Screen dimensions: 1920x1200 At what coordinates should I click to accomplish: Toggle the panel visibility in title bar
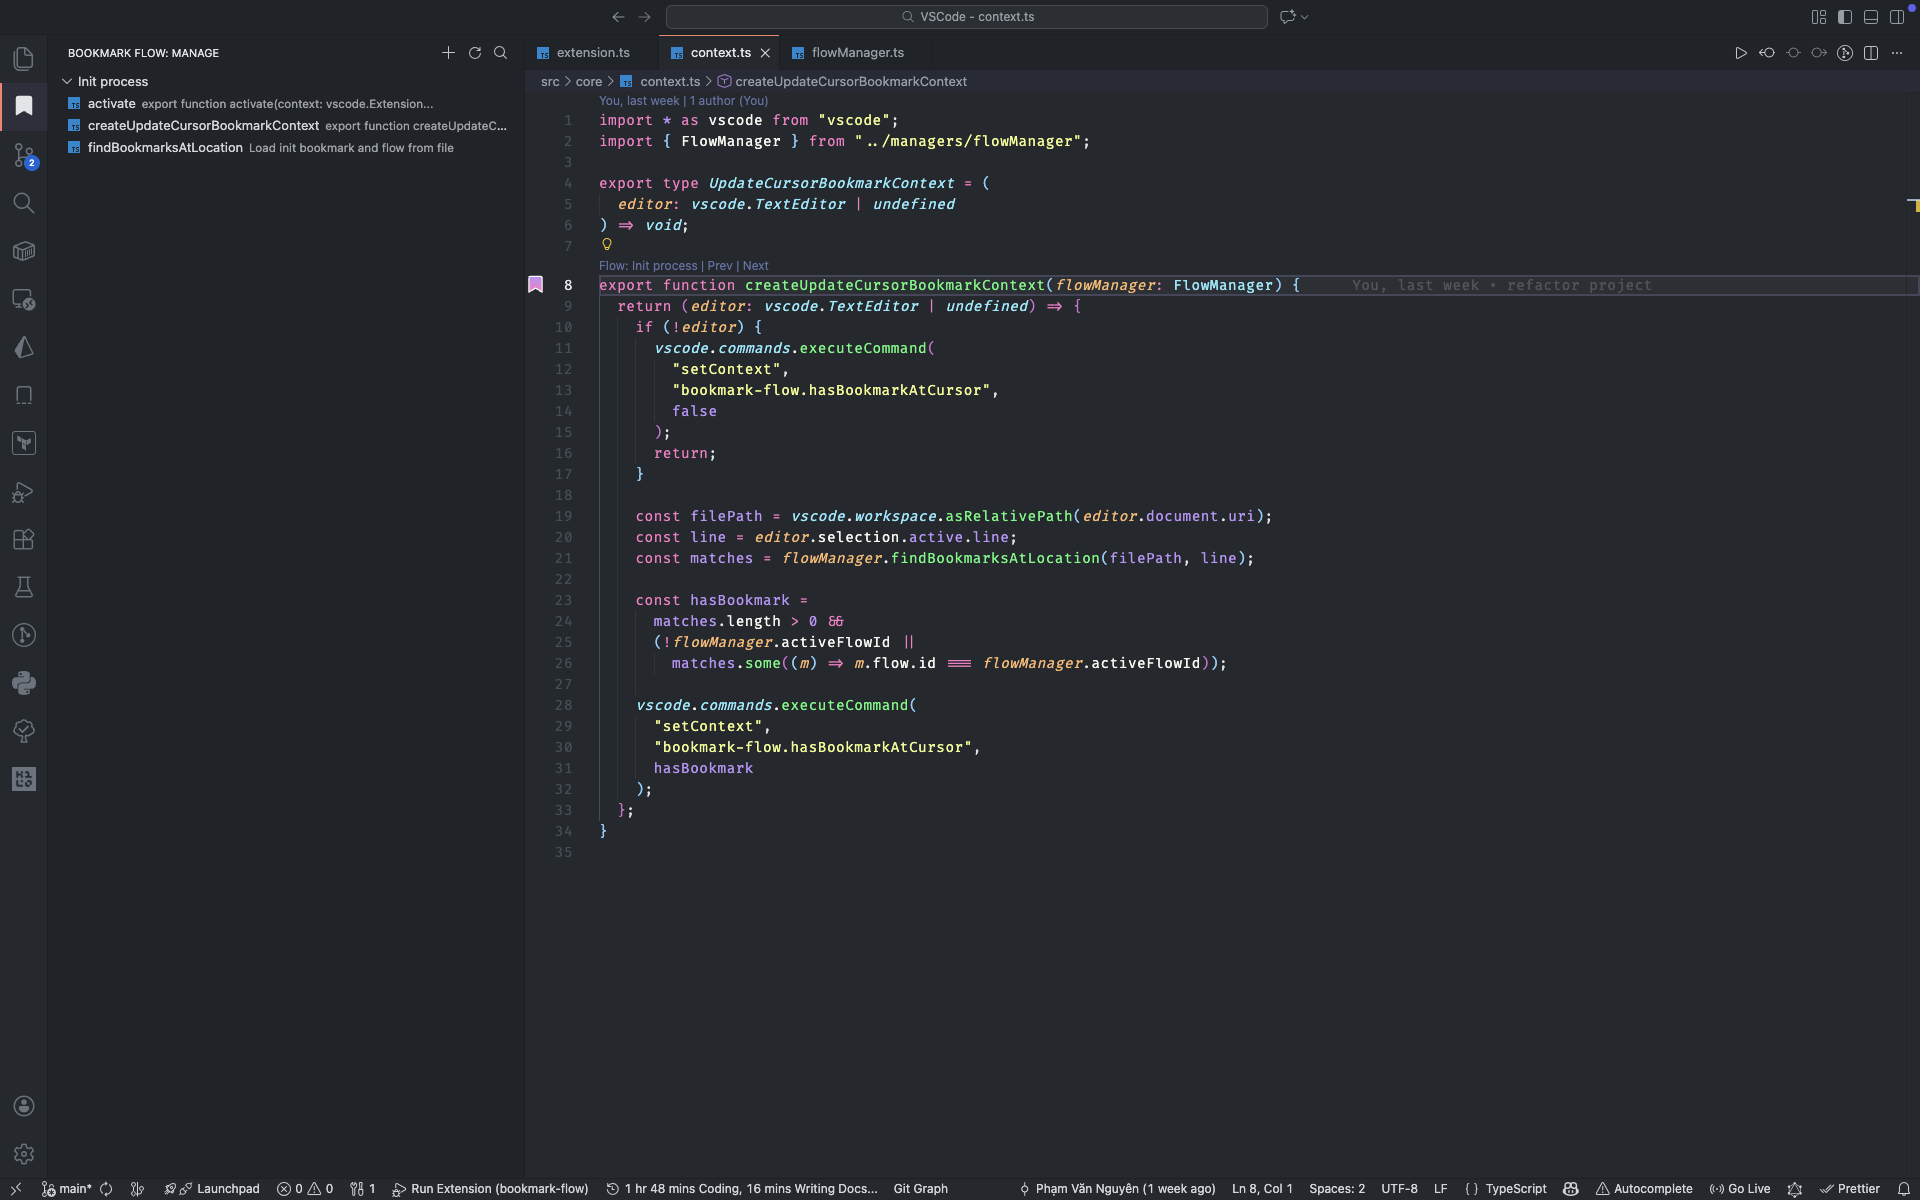click(1870, 17)
